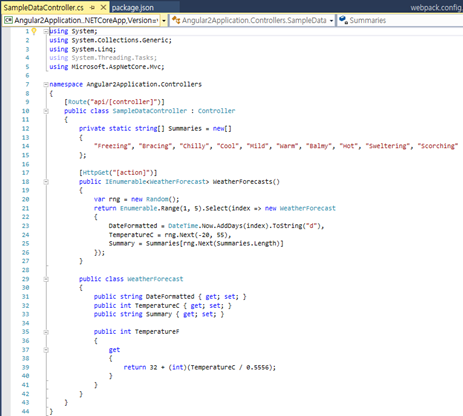Screen dimensions: 463x416
Task: Click the HttpGet attribute
Action: (x=95, y=173)
